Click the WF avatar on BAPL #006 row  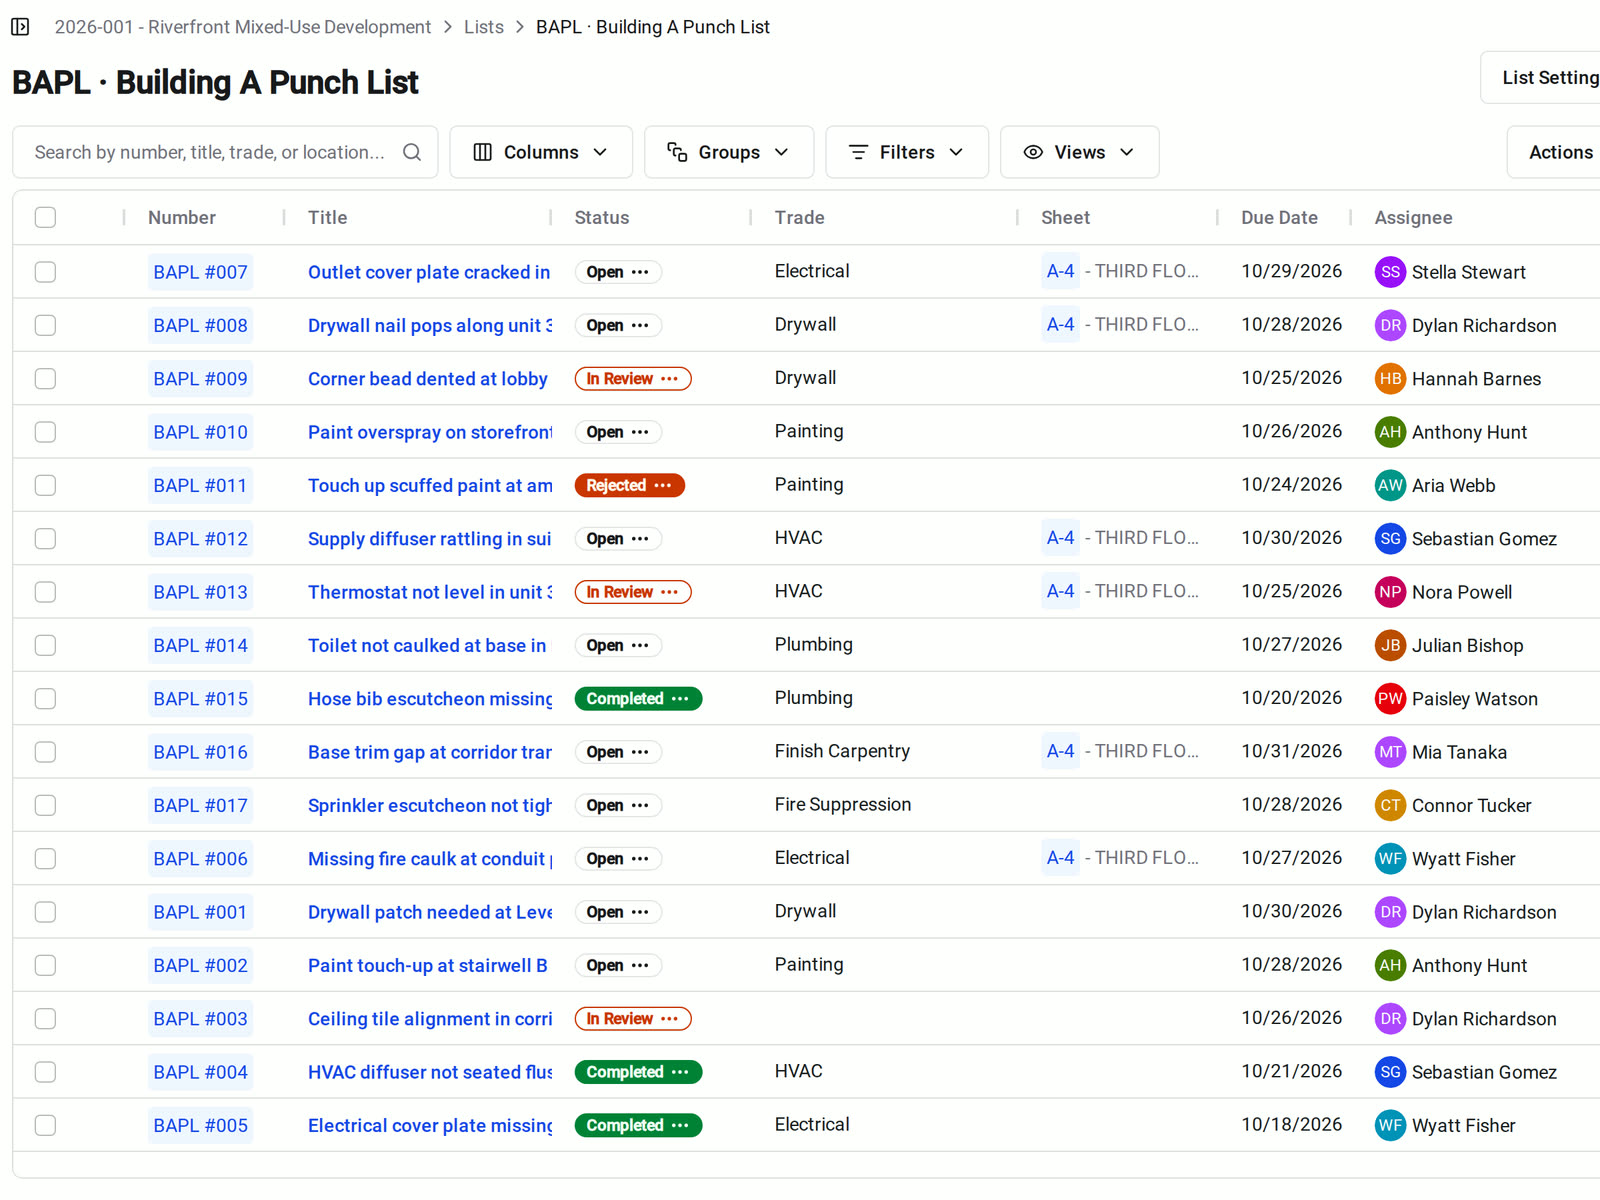point(1390,859)
